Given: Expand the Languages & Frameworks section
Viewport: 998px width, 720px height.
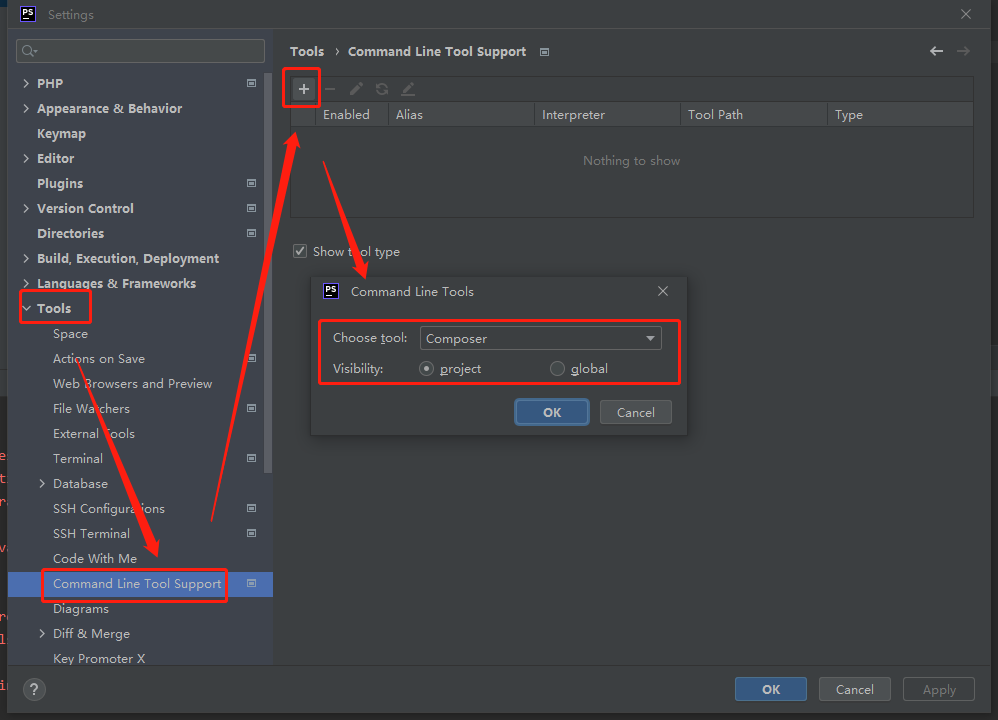Looking at the screenshot, I should point(26,283).
